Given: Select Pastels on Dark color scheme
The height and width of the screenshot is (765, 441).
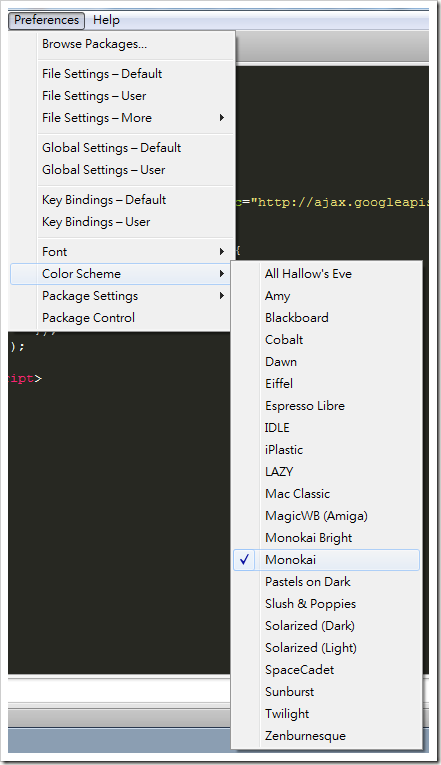Looking at the screenshot, I should pyautogui.click(x=326, y=582).
